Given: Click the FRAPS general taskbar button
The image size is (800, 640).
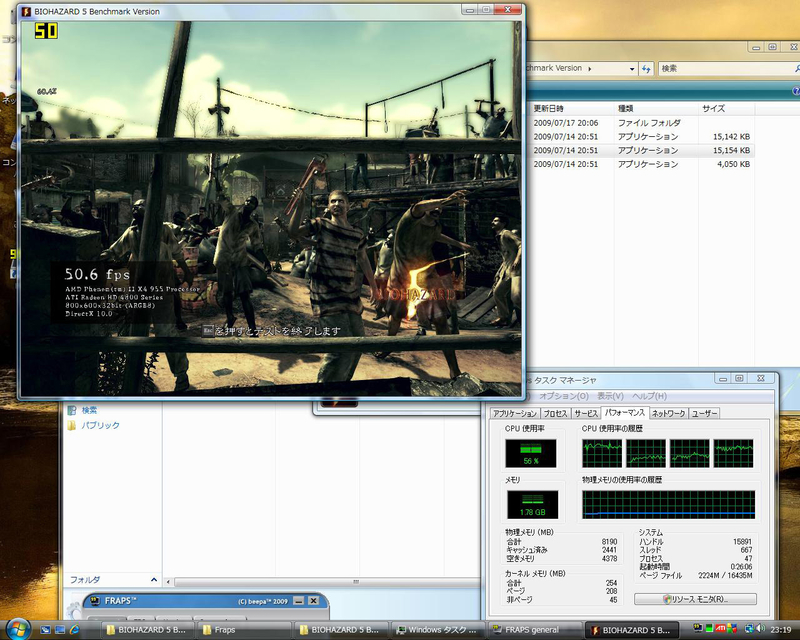Looking at the screenshot, I should [x=534, y=630].
